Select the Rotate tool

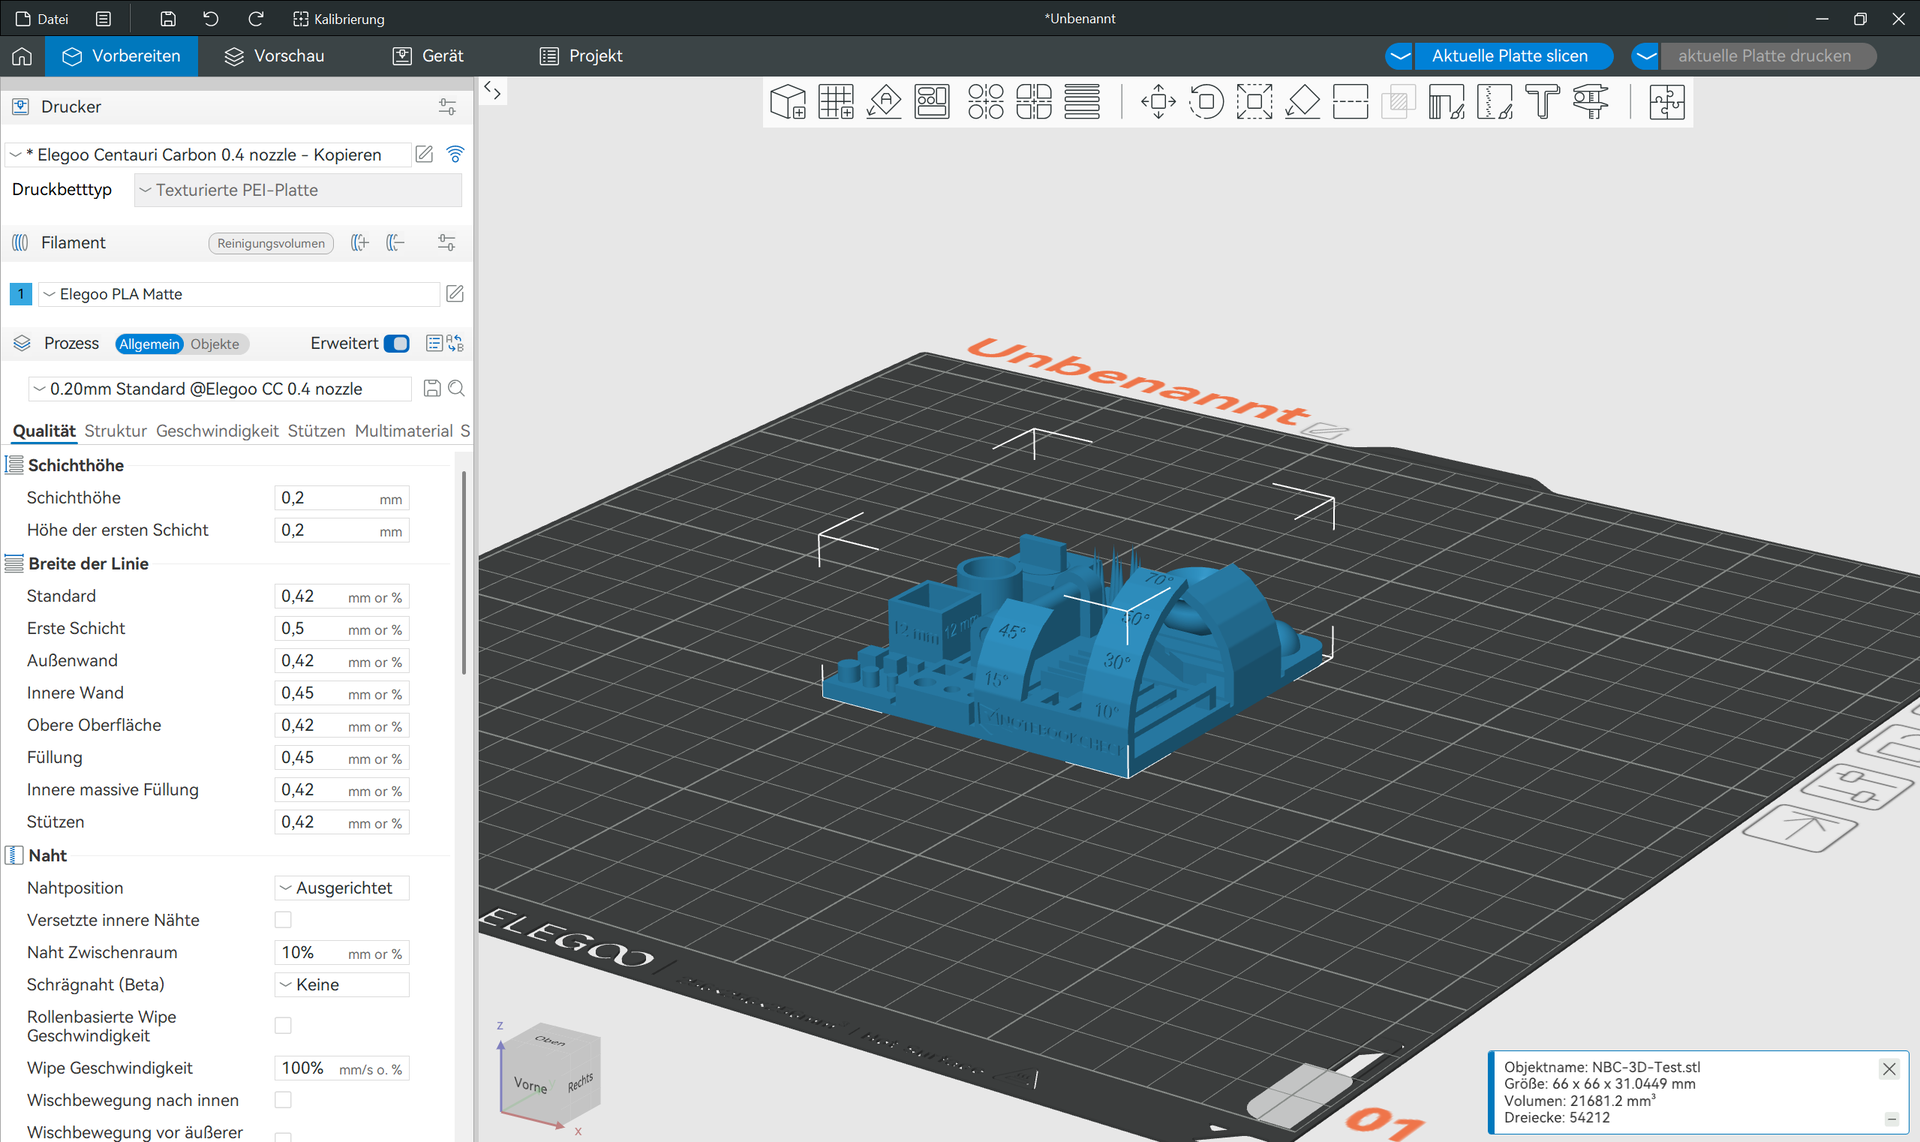pos(1206,102)
